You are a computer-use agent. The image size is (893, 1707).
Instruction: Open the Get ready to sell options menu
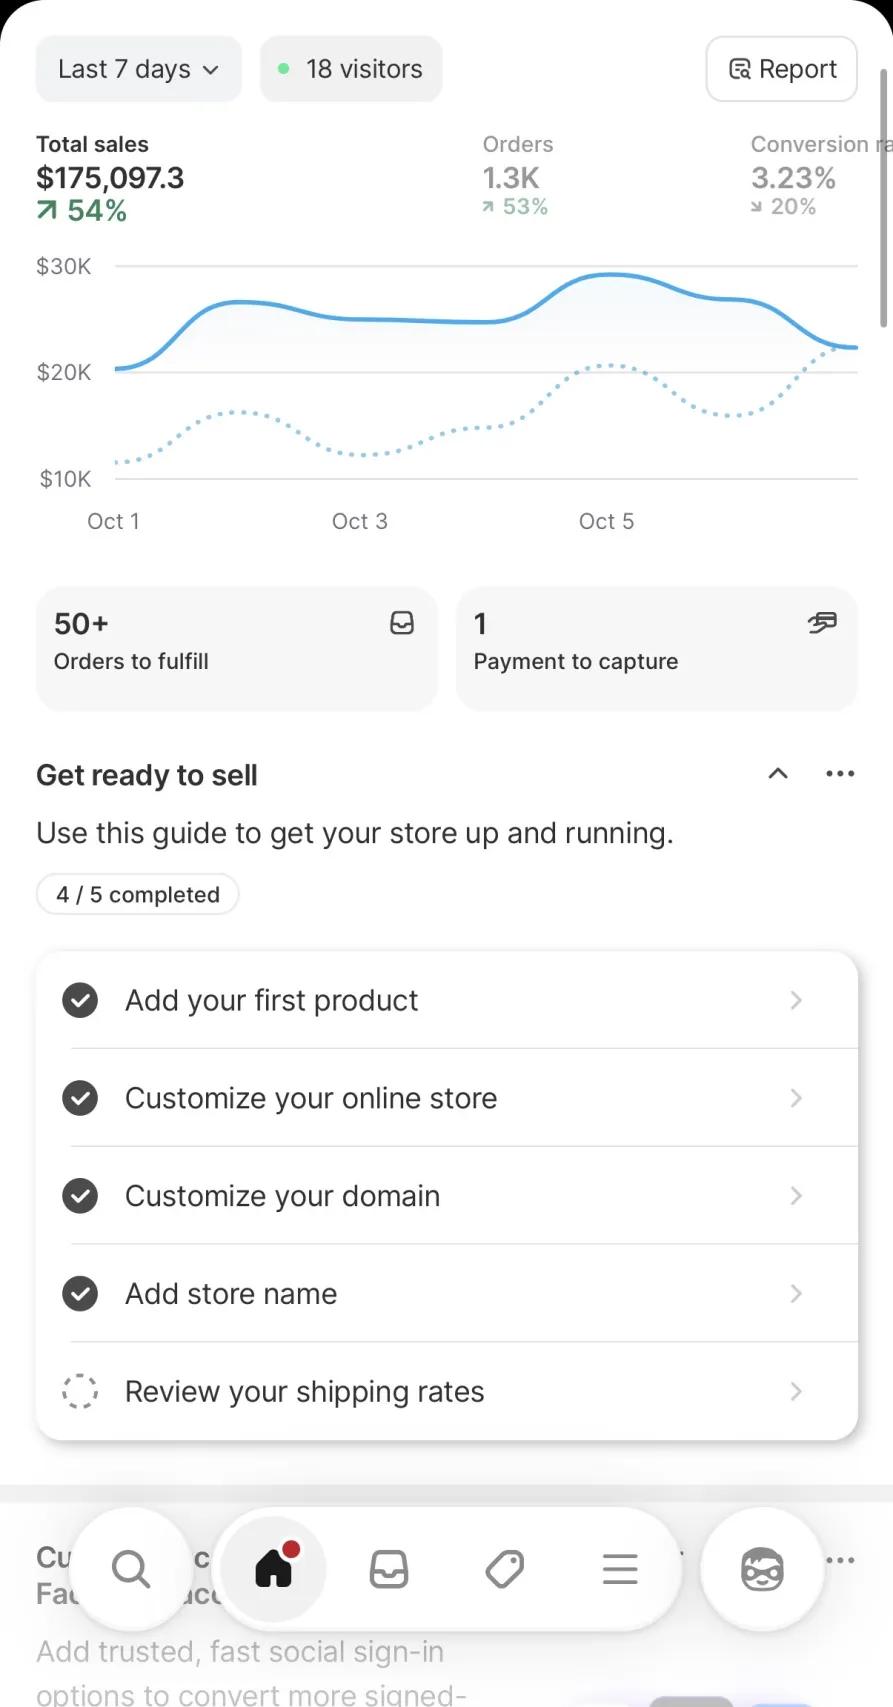[840, 774]
